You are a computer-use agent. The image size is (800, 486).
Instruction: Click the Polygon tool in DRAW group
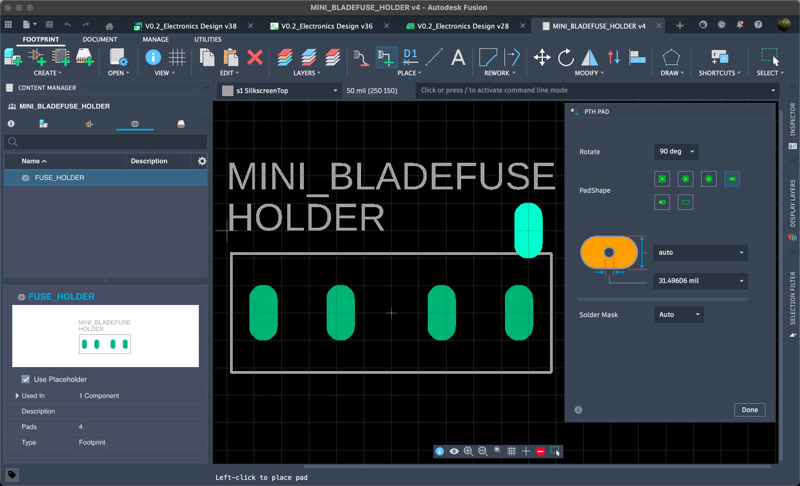coord(670,57)
